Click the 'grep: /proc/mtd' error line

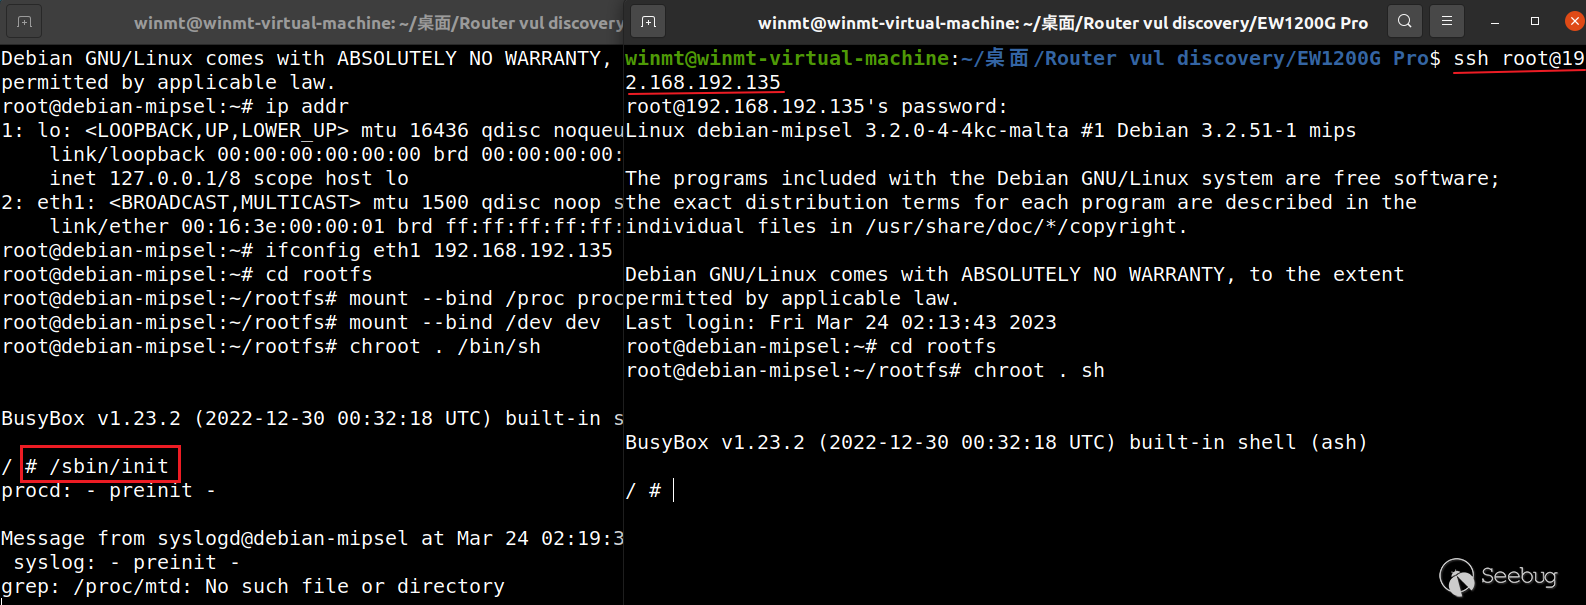[x=252, y=586]
